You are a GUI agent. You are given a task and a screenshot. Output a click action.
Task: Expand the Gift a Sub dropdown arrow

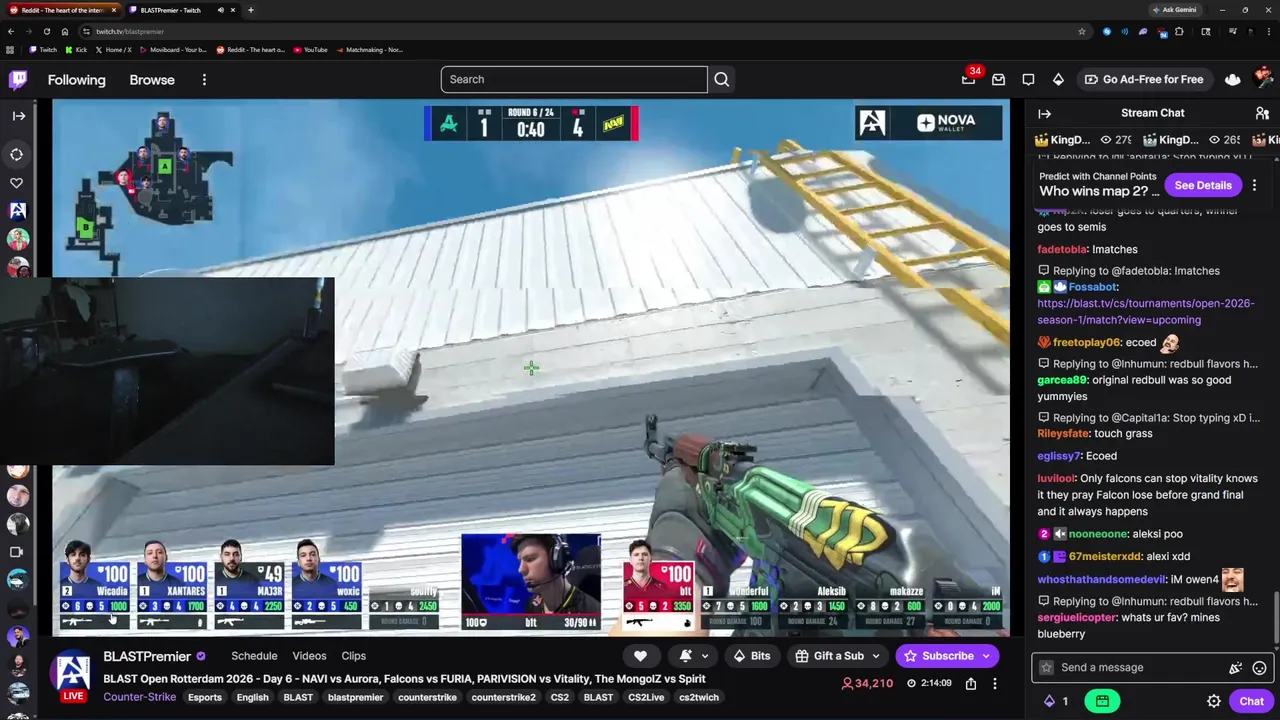coord(876,656)
